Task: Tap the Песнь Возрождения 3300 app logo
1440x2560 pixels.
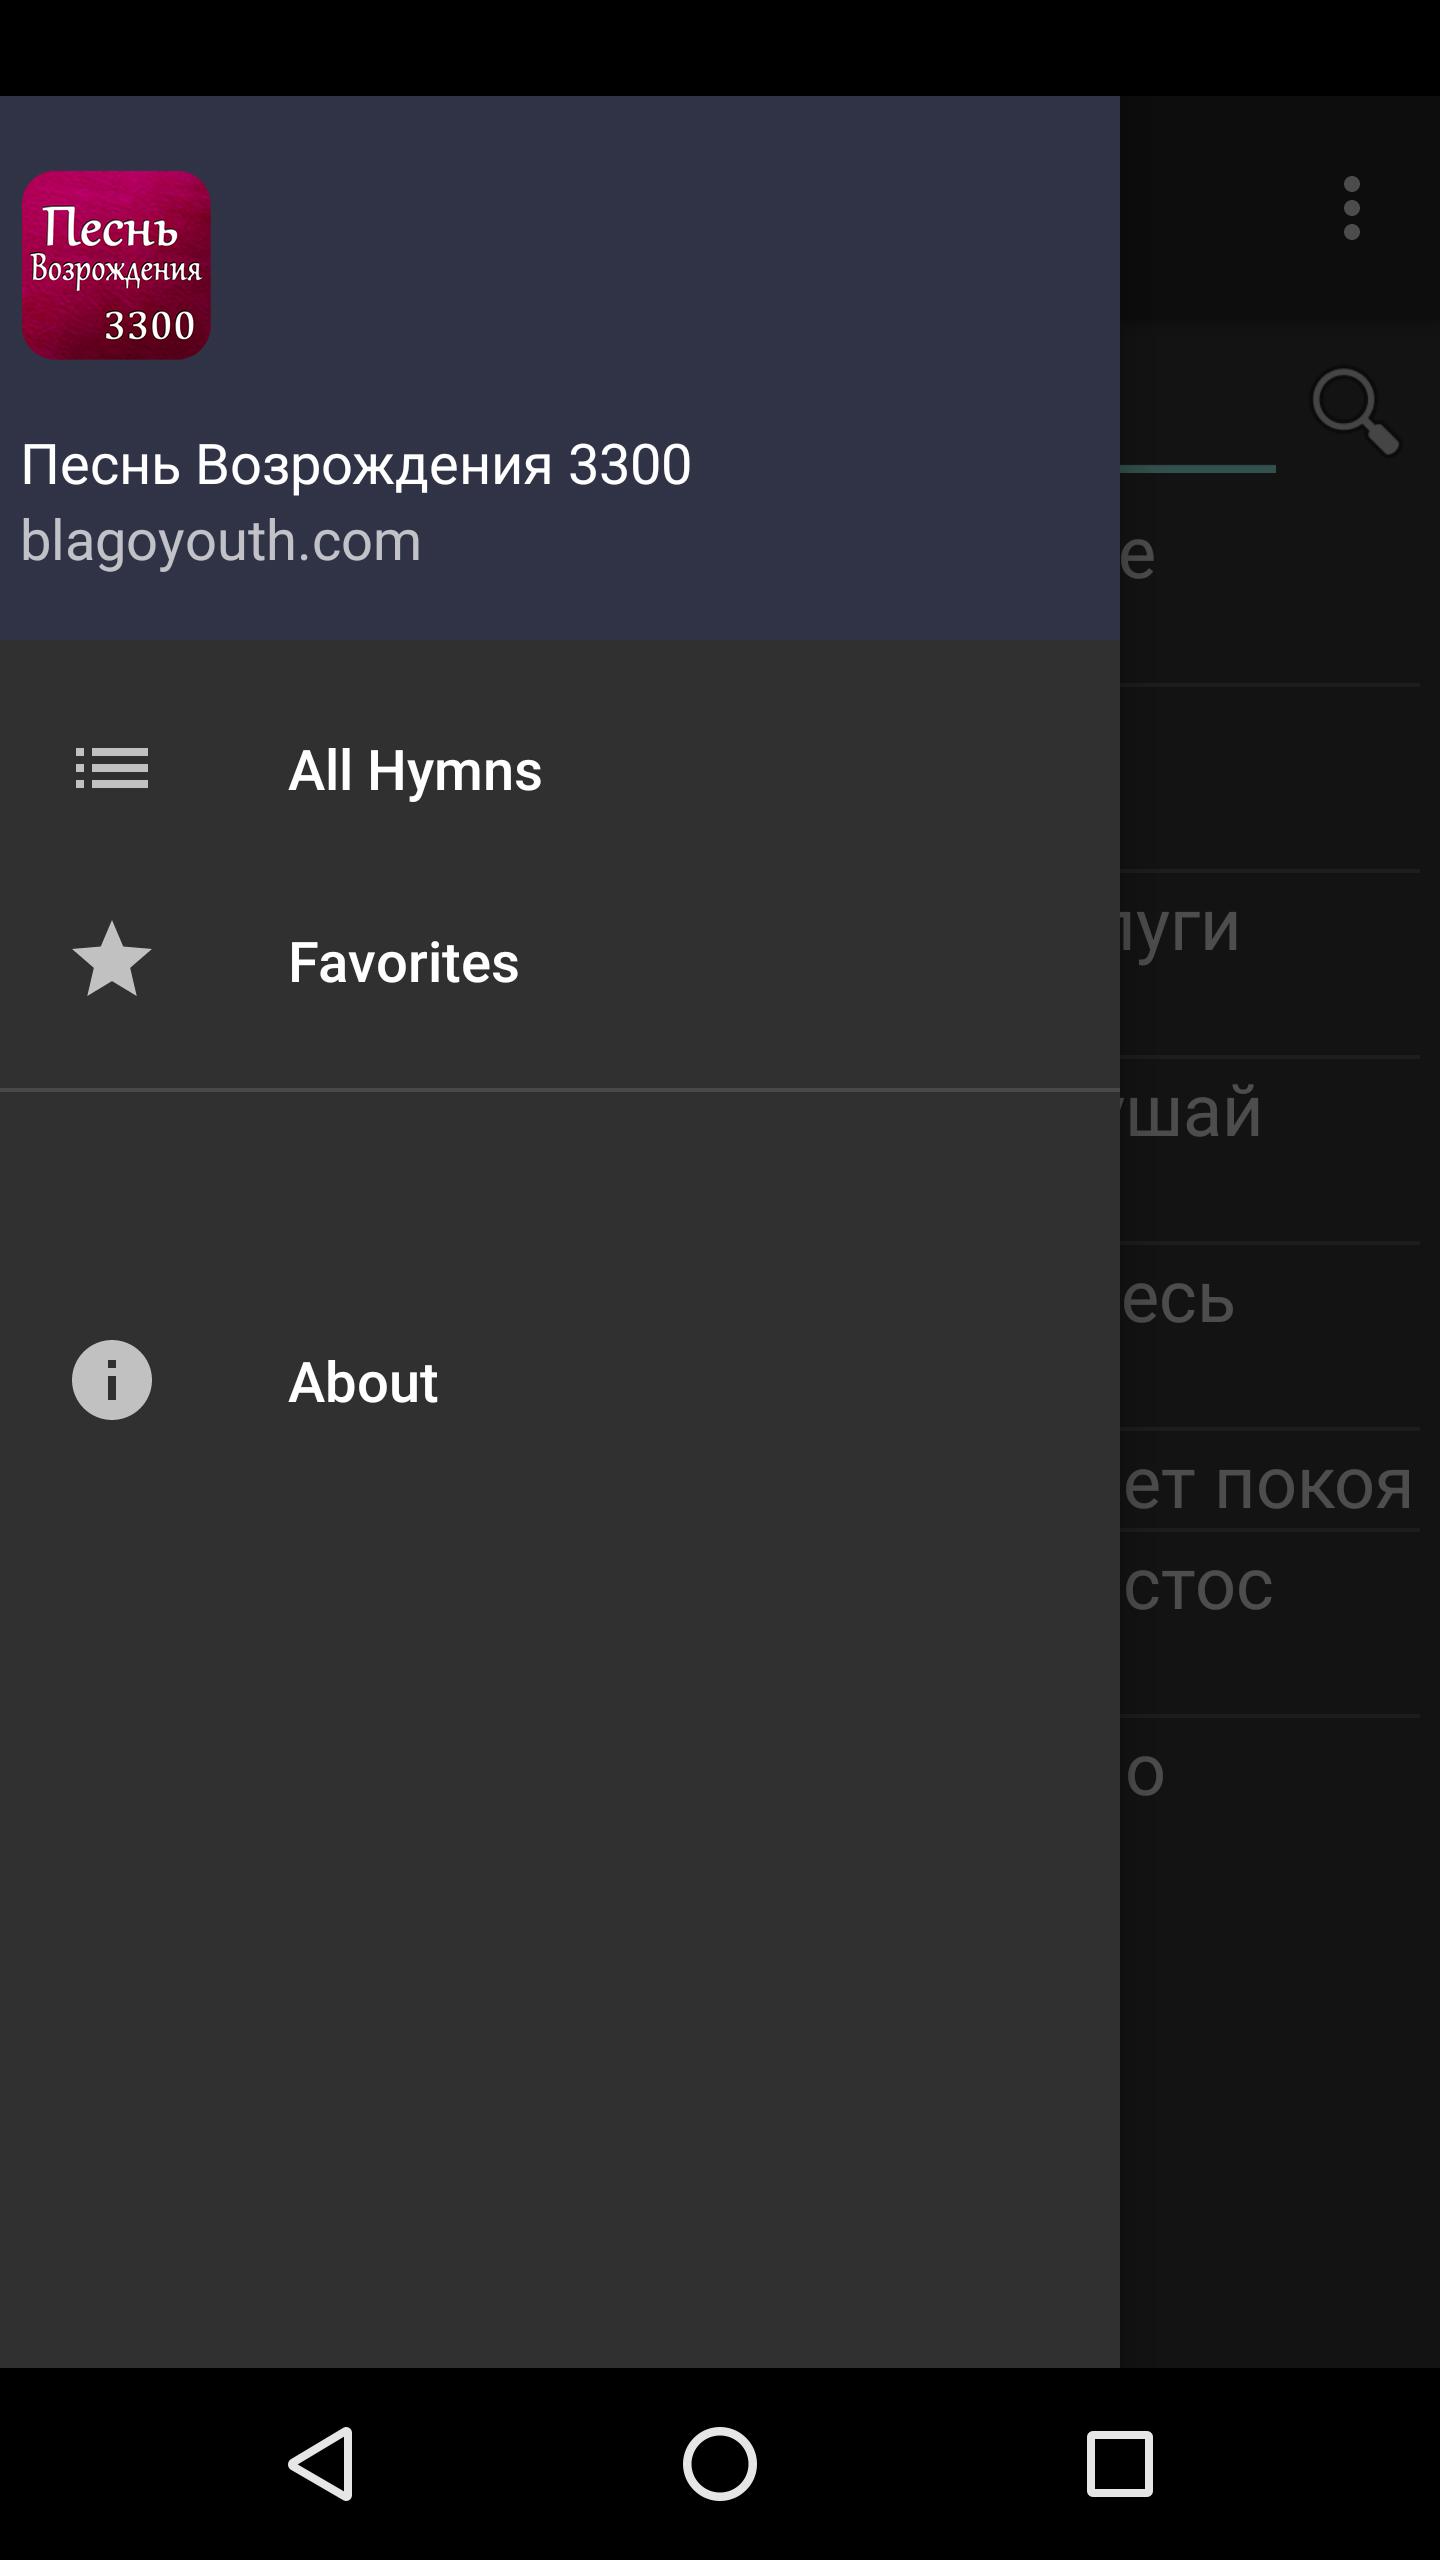Action: tap(116, 265)
